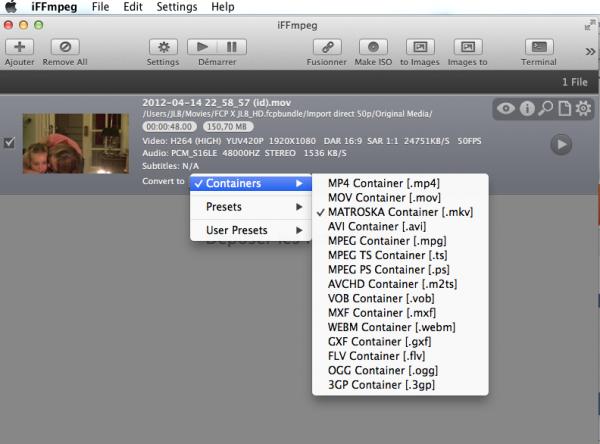Click the video thumbnail preview
The width and height of the screenshot is (600, 444).
(x=76, y=144)
